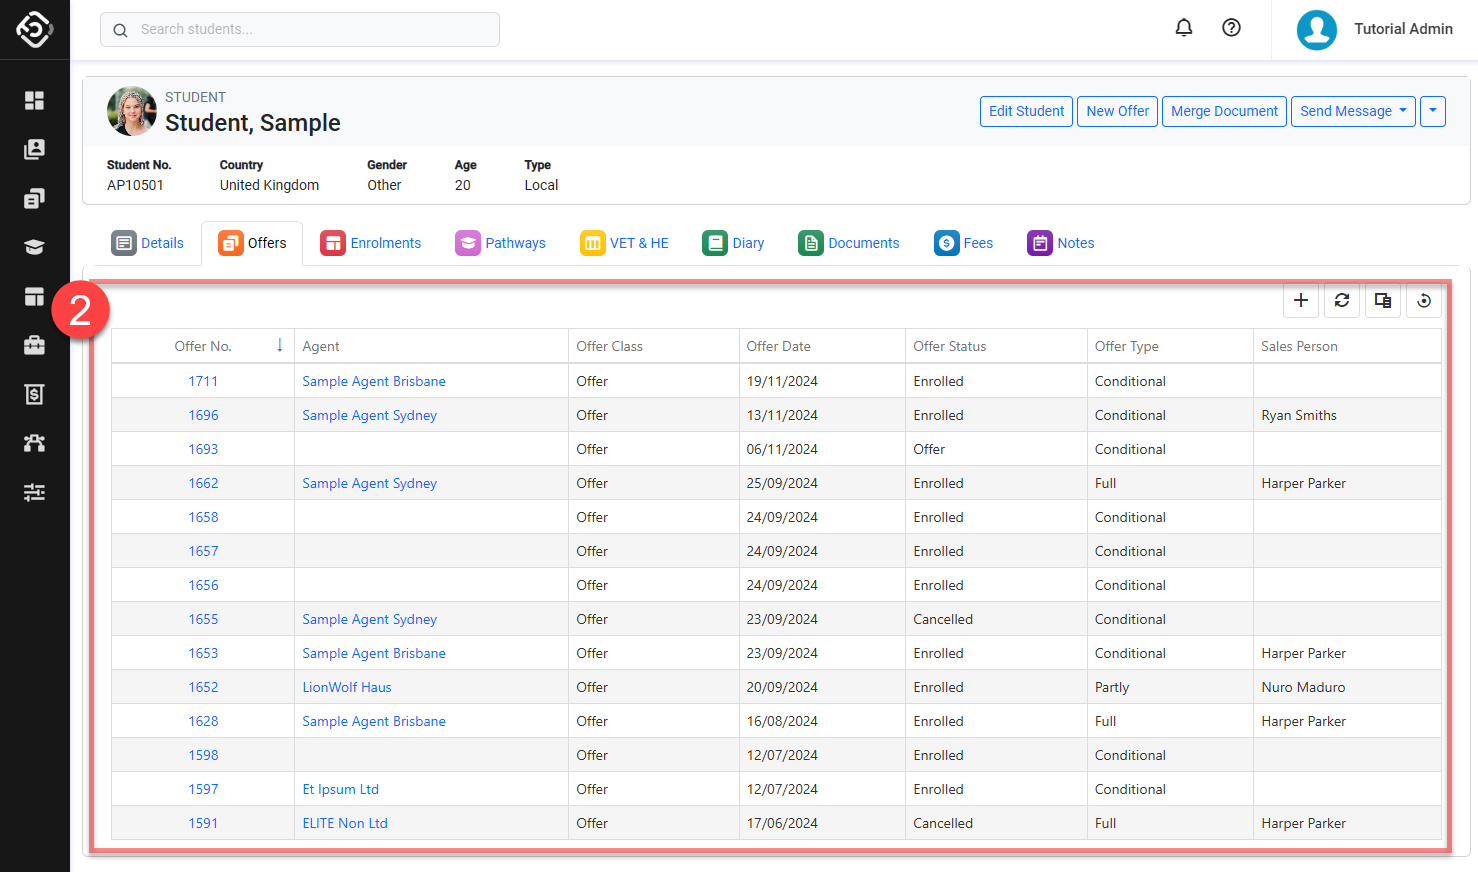Click the reset grid layout icon
The image size is (1478, 872).
click(x=1423, y=300)
